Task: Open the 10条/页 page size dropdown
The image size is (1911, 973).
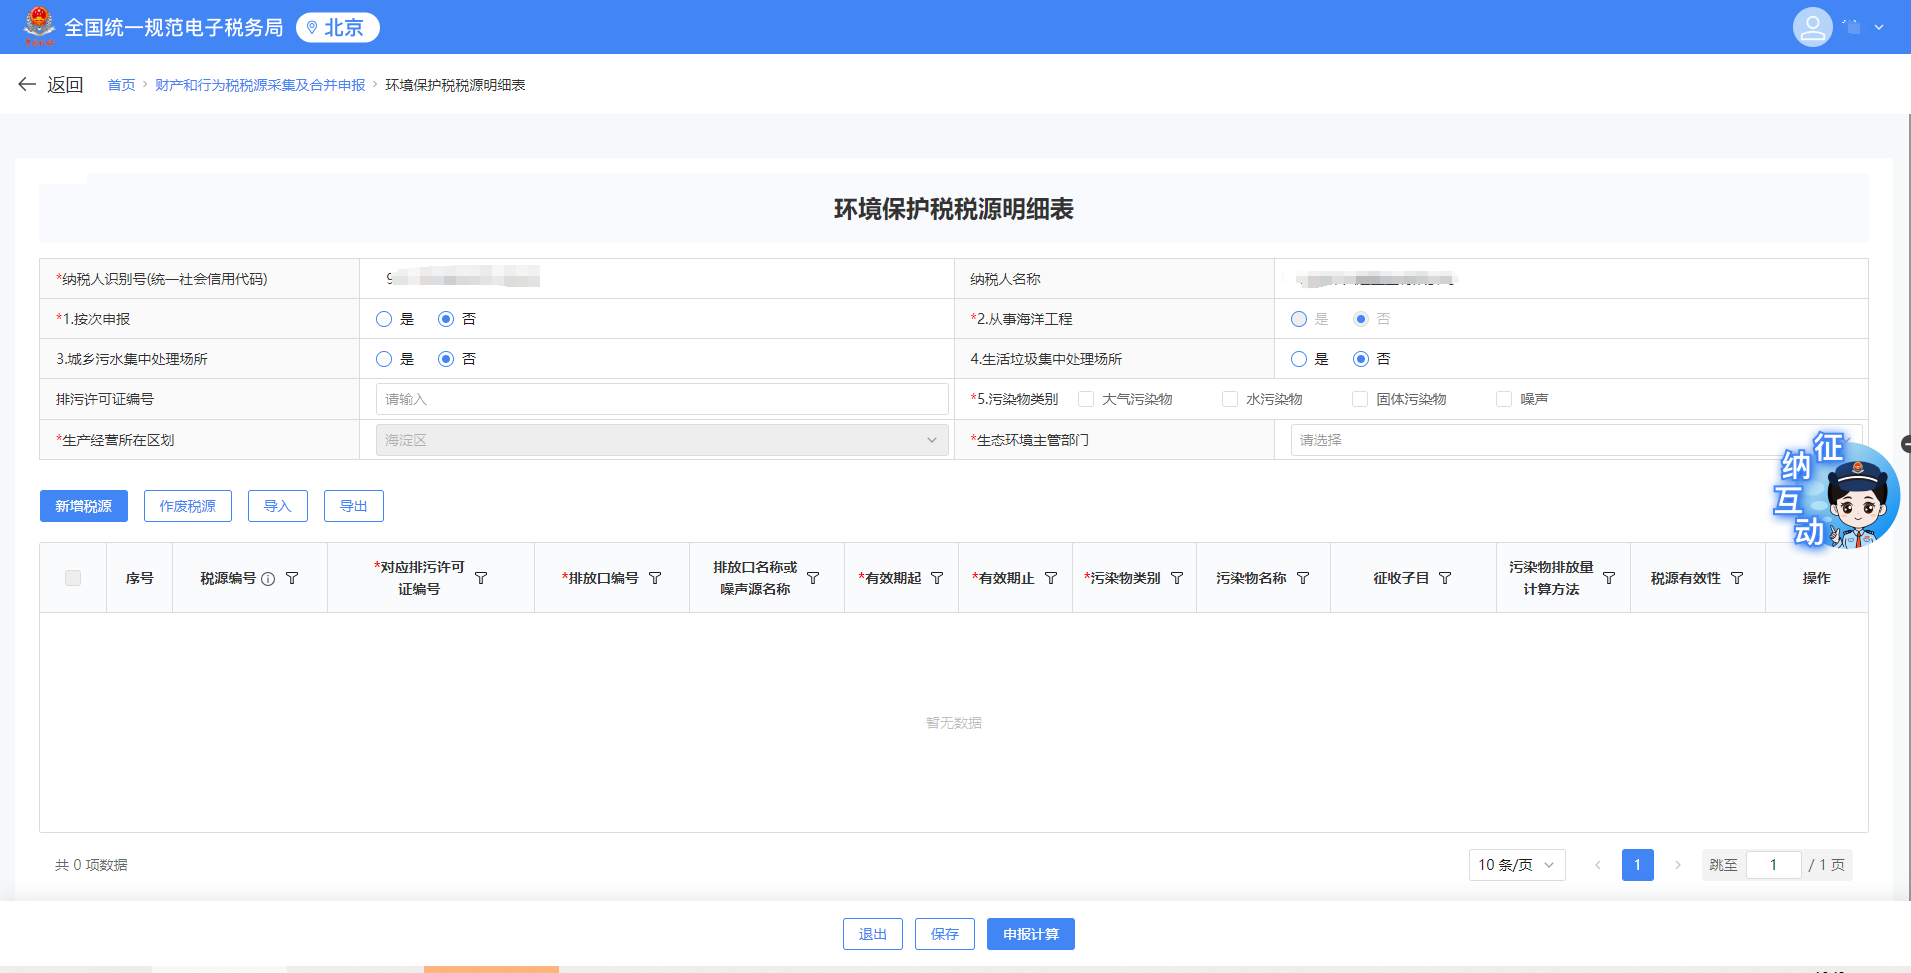Action: [1516, 865]
